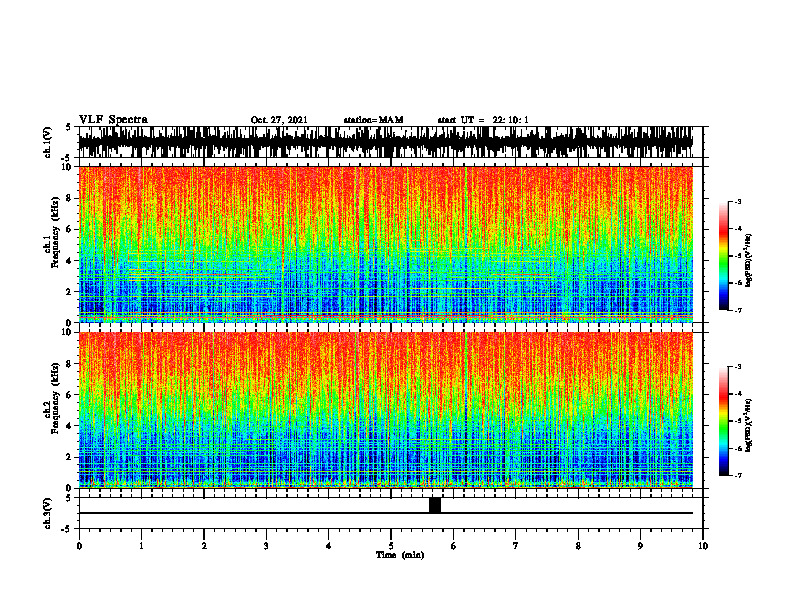
Task: Click time axis tick label "10" at right end
Action: pos(703,546)
